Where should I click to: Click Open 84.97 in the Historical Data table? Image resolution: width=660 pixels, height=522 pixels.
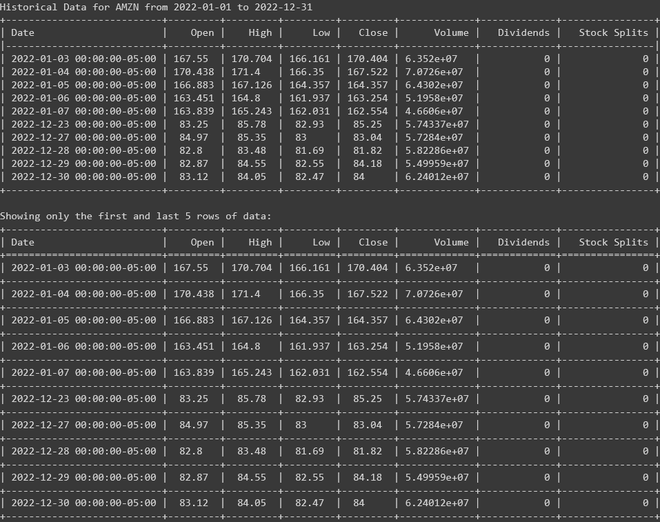194,137
